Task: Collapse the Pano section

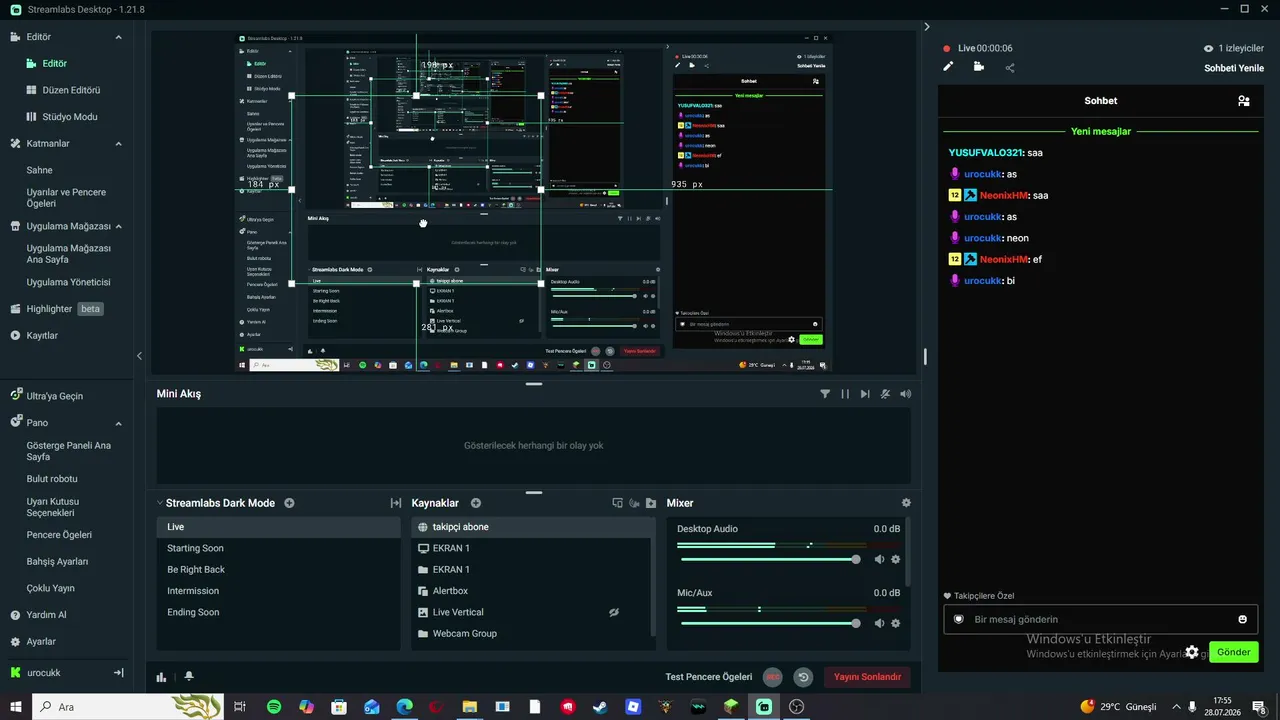Action: 118,423
